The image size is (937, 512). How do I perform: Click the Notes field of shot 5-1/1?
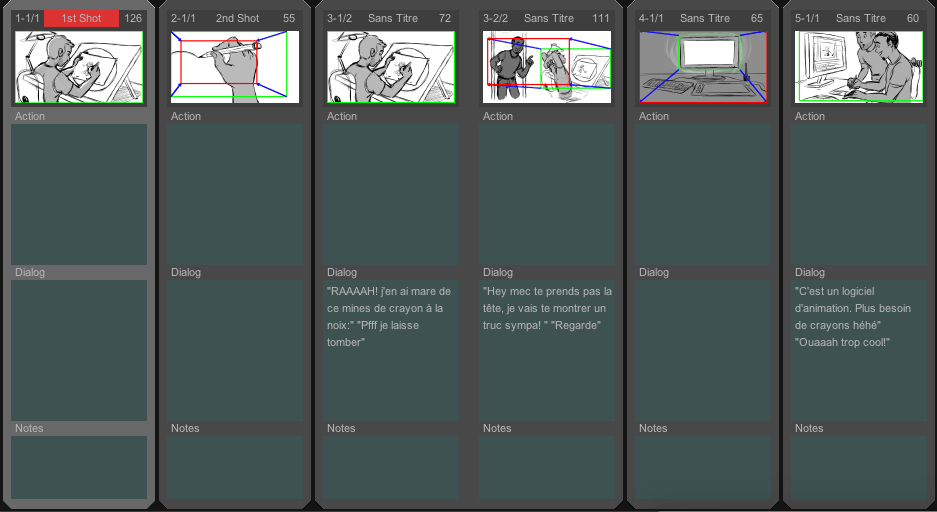(859, 467)
